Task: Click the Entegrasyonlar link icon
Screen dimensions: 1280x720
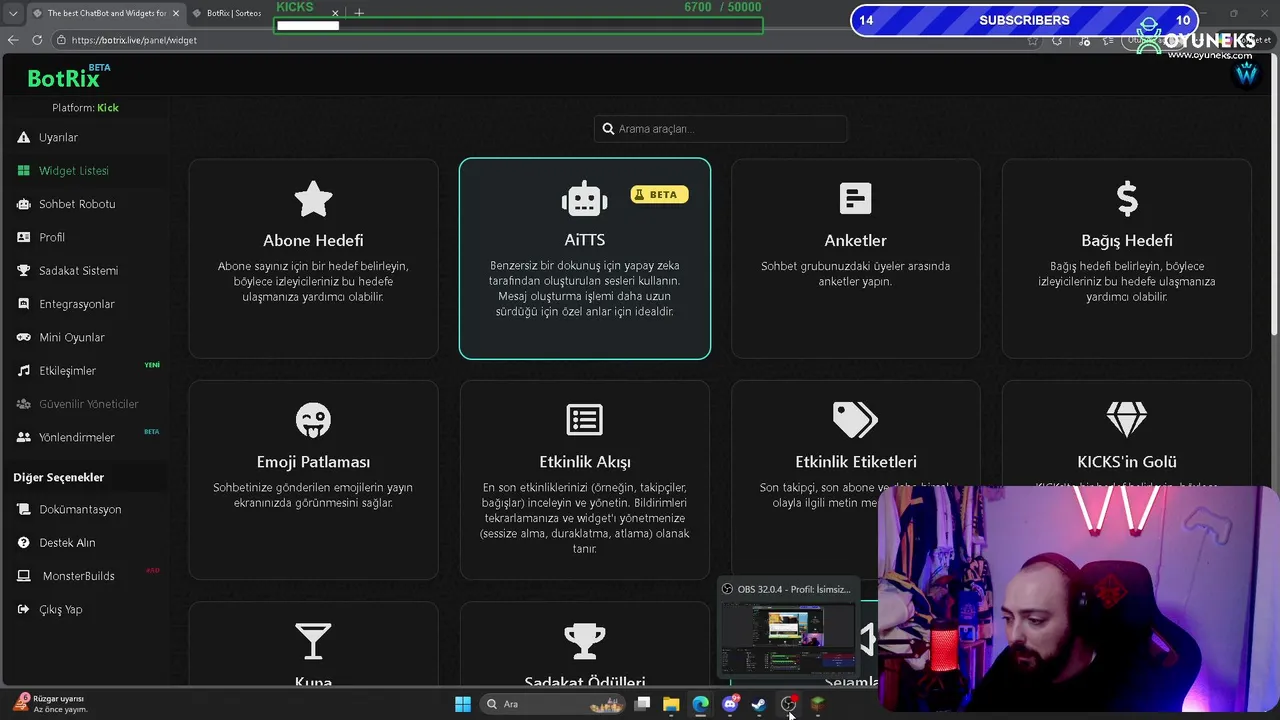Action: (x=23, y=304)
